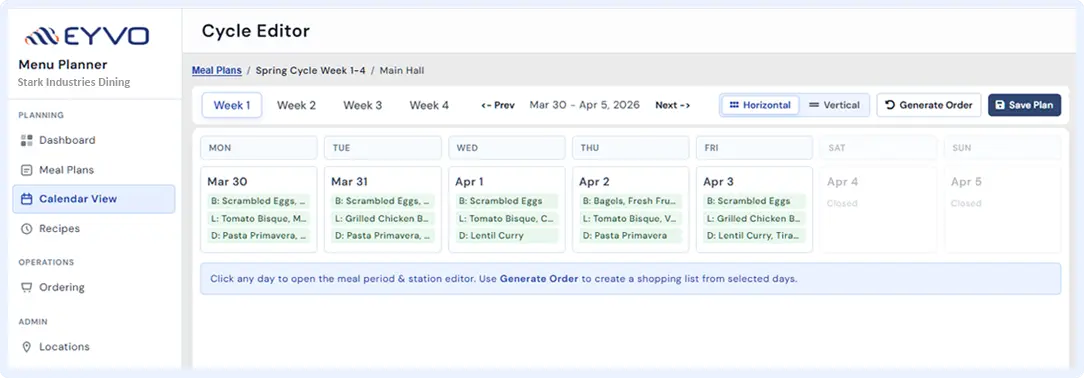
Task: Click Apr 3 Lentil Curry dinner entry
Action: pos(754,236)
